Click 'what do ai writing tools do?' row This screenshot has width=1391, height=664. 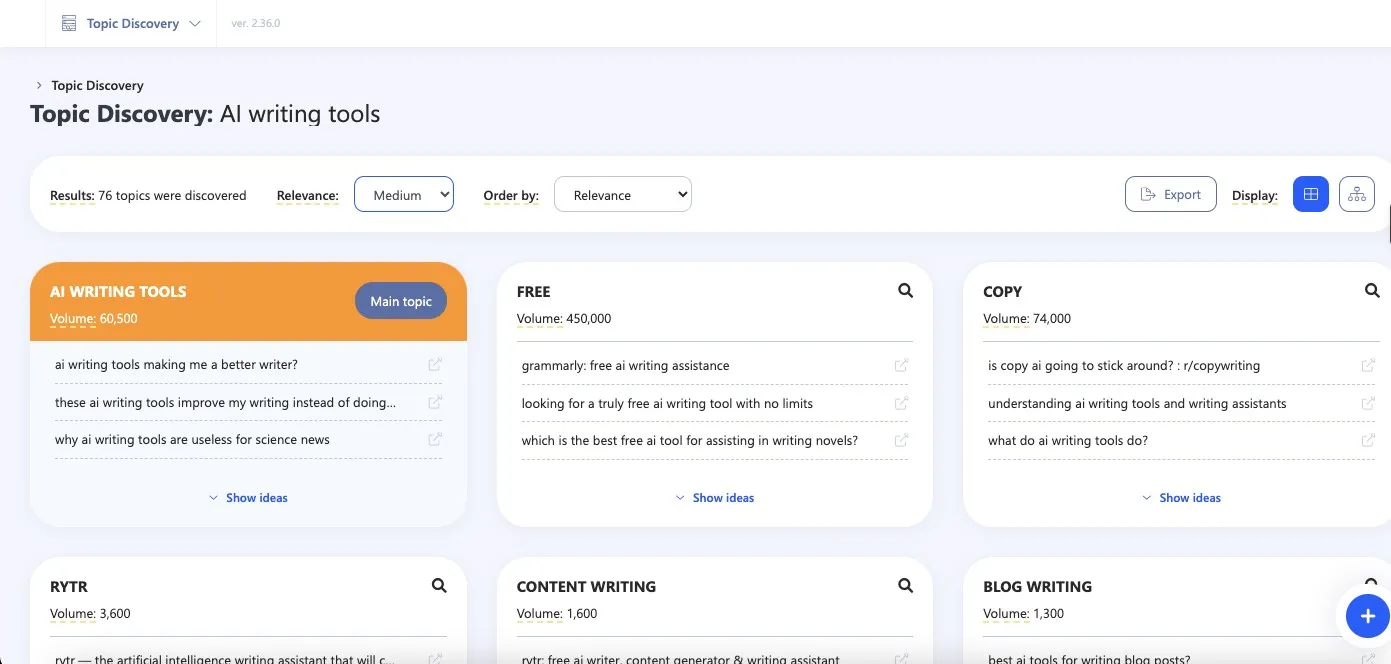click(1181, 441)
